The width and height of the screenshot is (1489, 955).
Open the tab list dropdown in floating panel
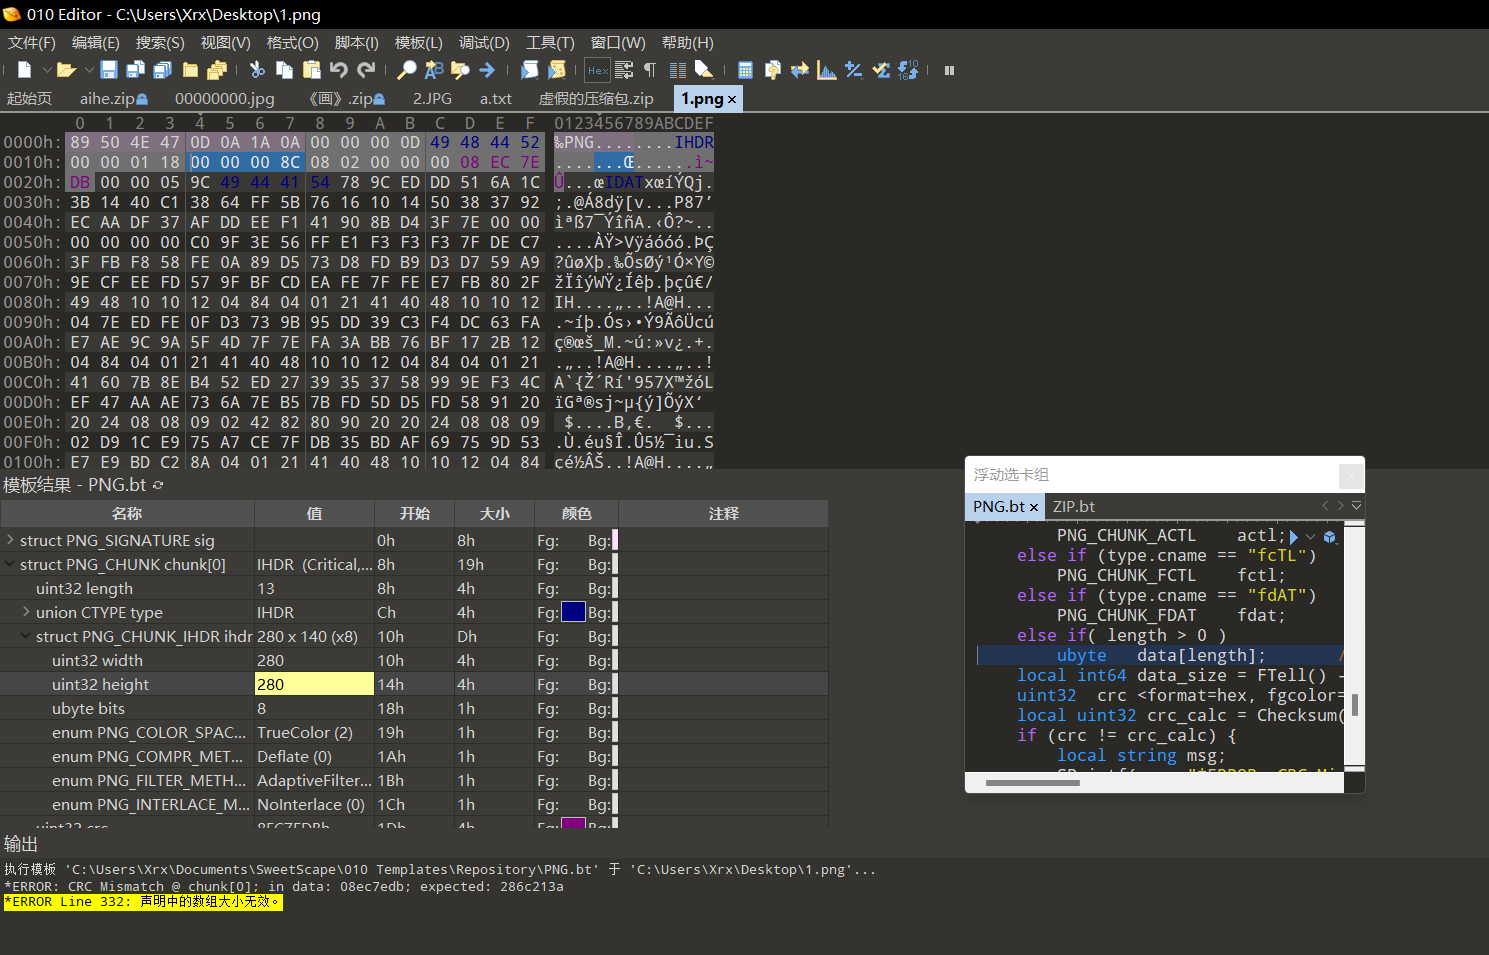pos(1356,506)
